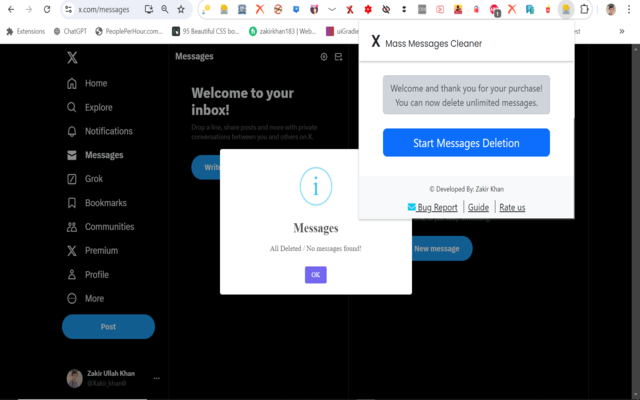
Task: Open Bookmarks in X sidebar
Action: point(96,203)
